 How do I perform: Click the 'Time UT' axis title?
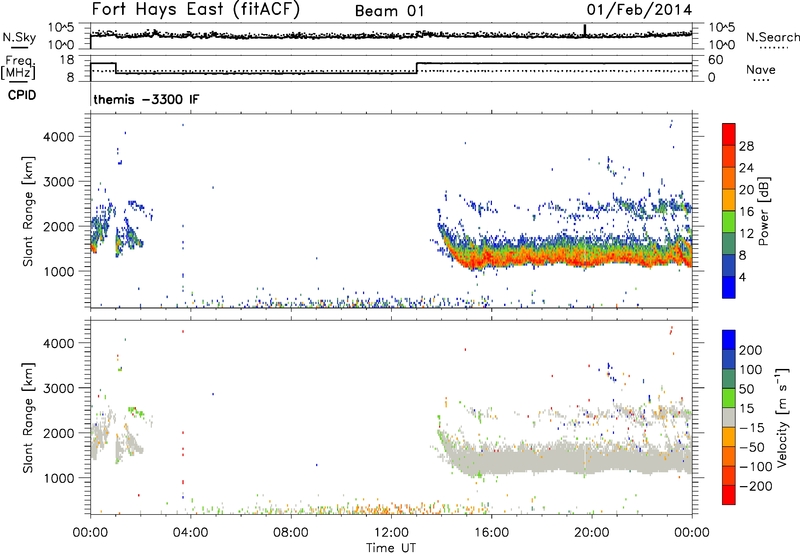click(391, 547)
